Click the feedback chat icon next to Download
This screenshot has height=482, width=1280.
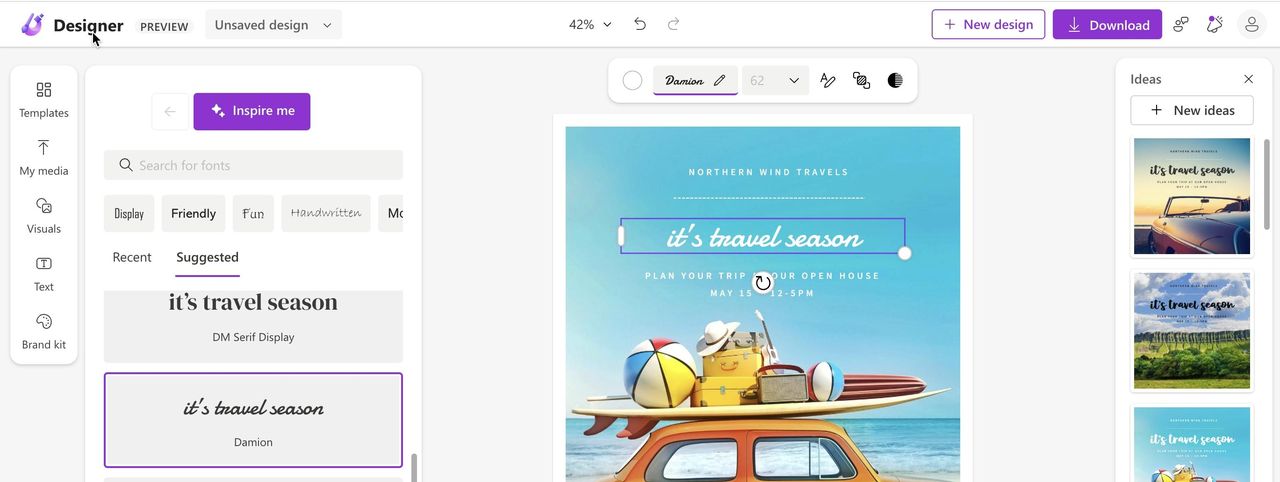coord(1181,24)
